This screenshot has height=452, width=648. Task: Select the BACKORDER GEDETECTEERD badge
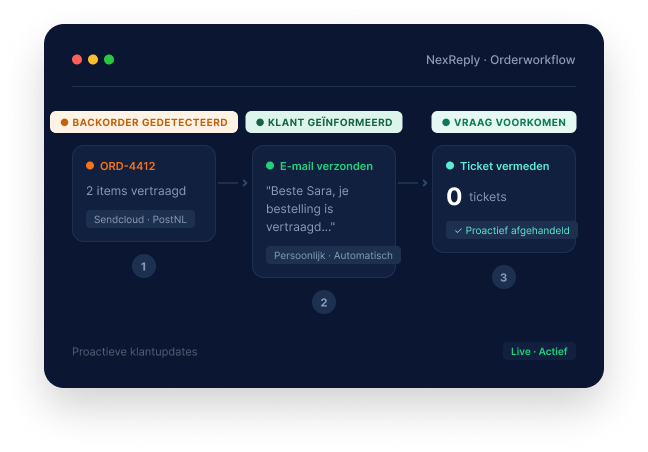[144, 122]
